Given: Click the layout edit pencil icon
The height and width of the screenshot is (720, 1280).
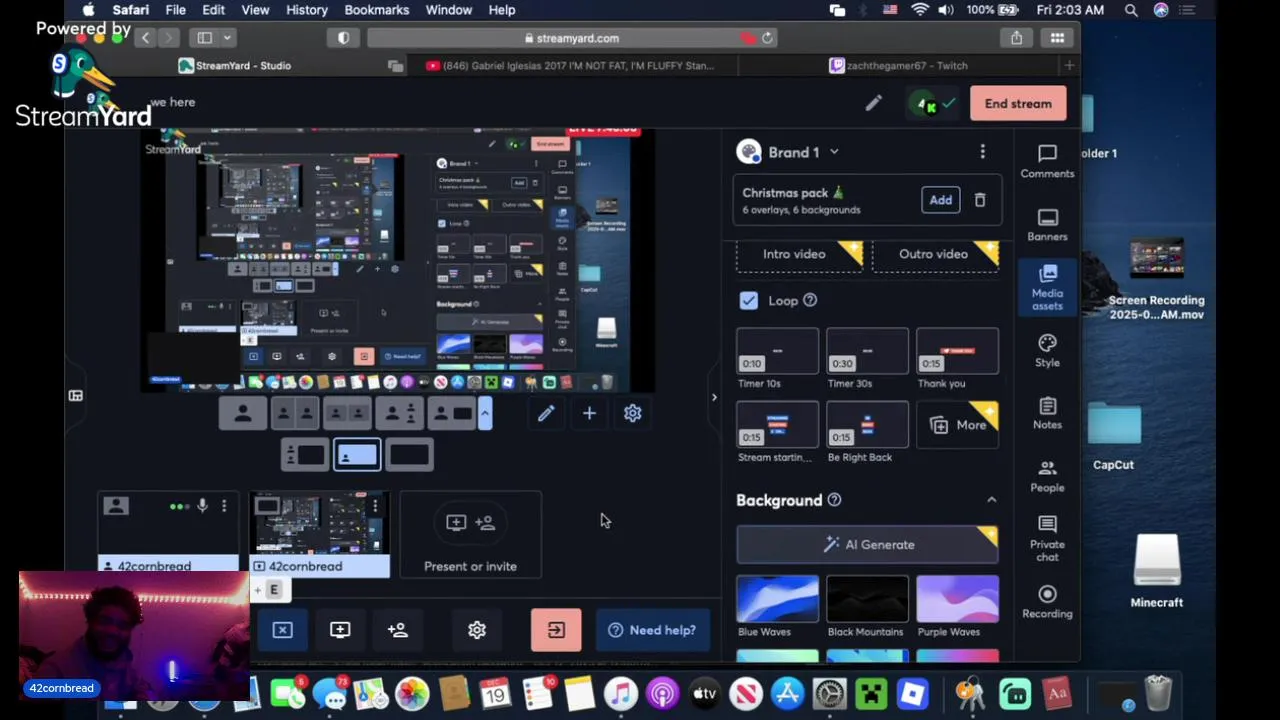Looking at the screenshot, I should point(546,413).
